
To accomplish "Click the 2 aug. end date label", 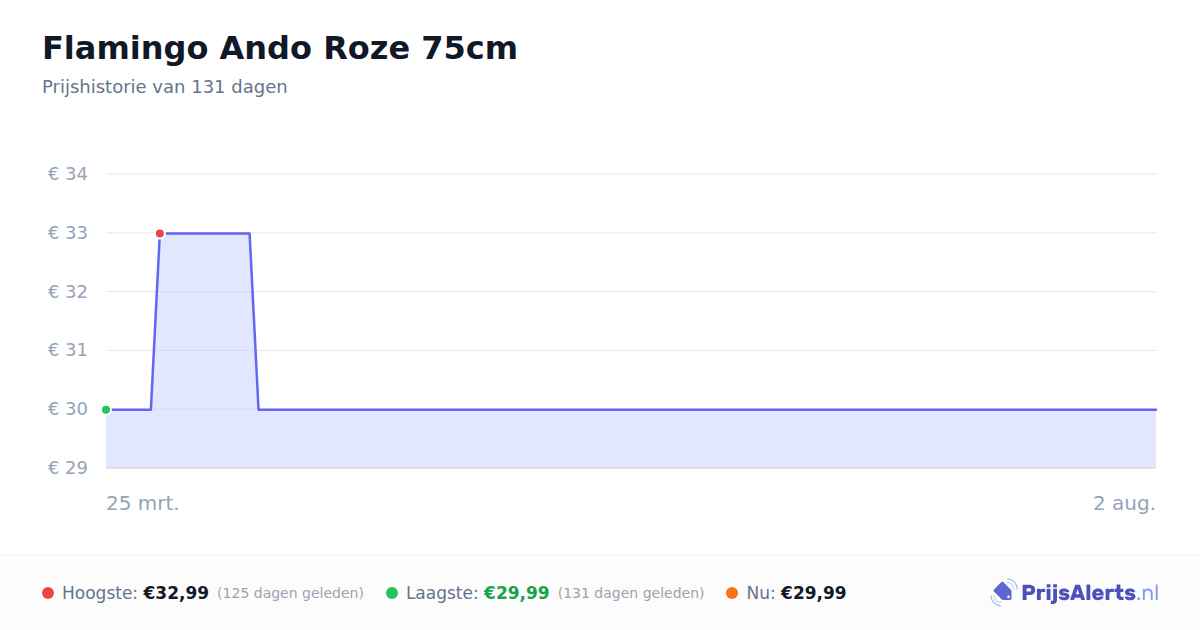I will pos(1124,503).
